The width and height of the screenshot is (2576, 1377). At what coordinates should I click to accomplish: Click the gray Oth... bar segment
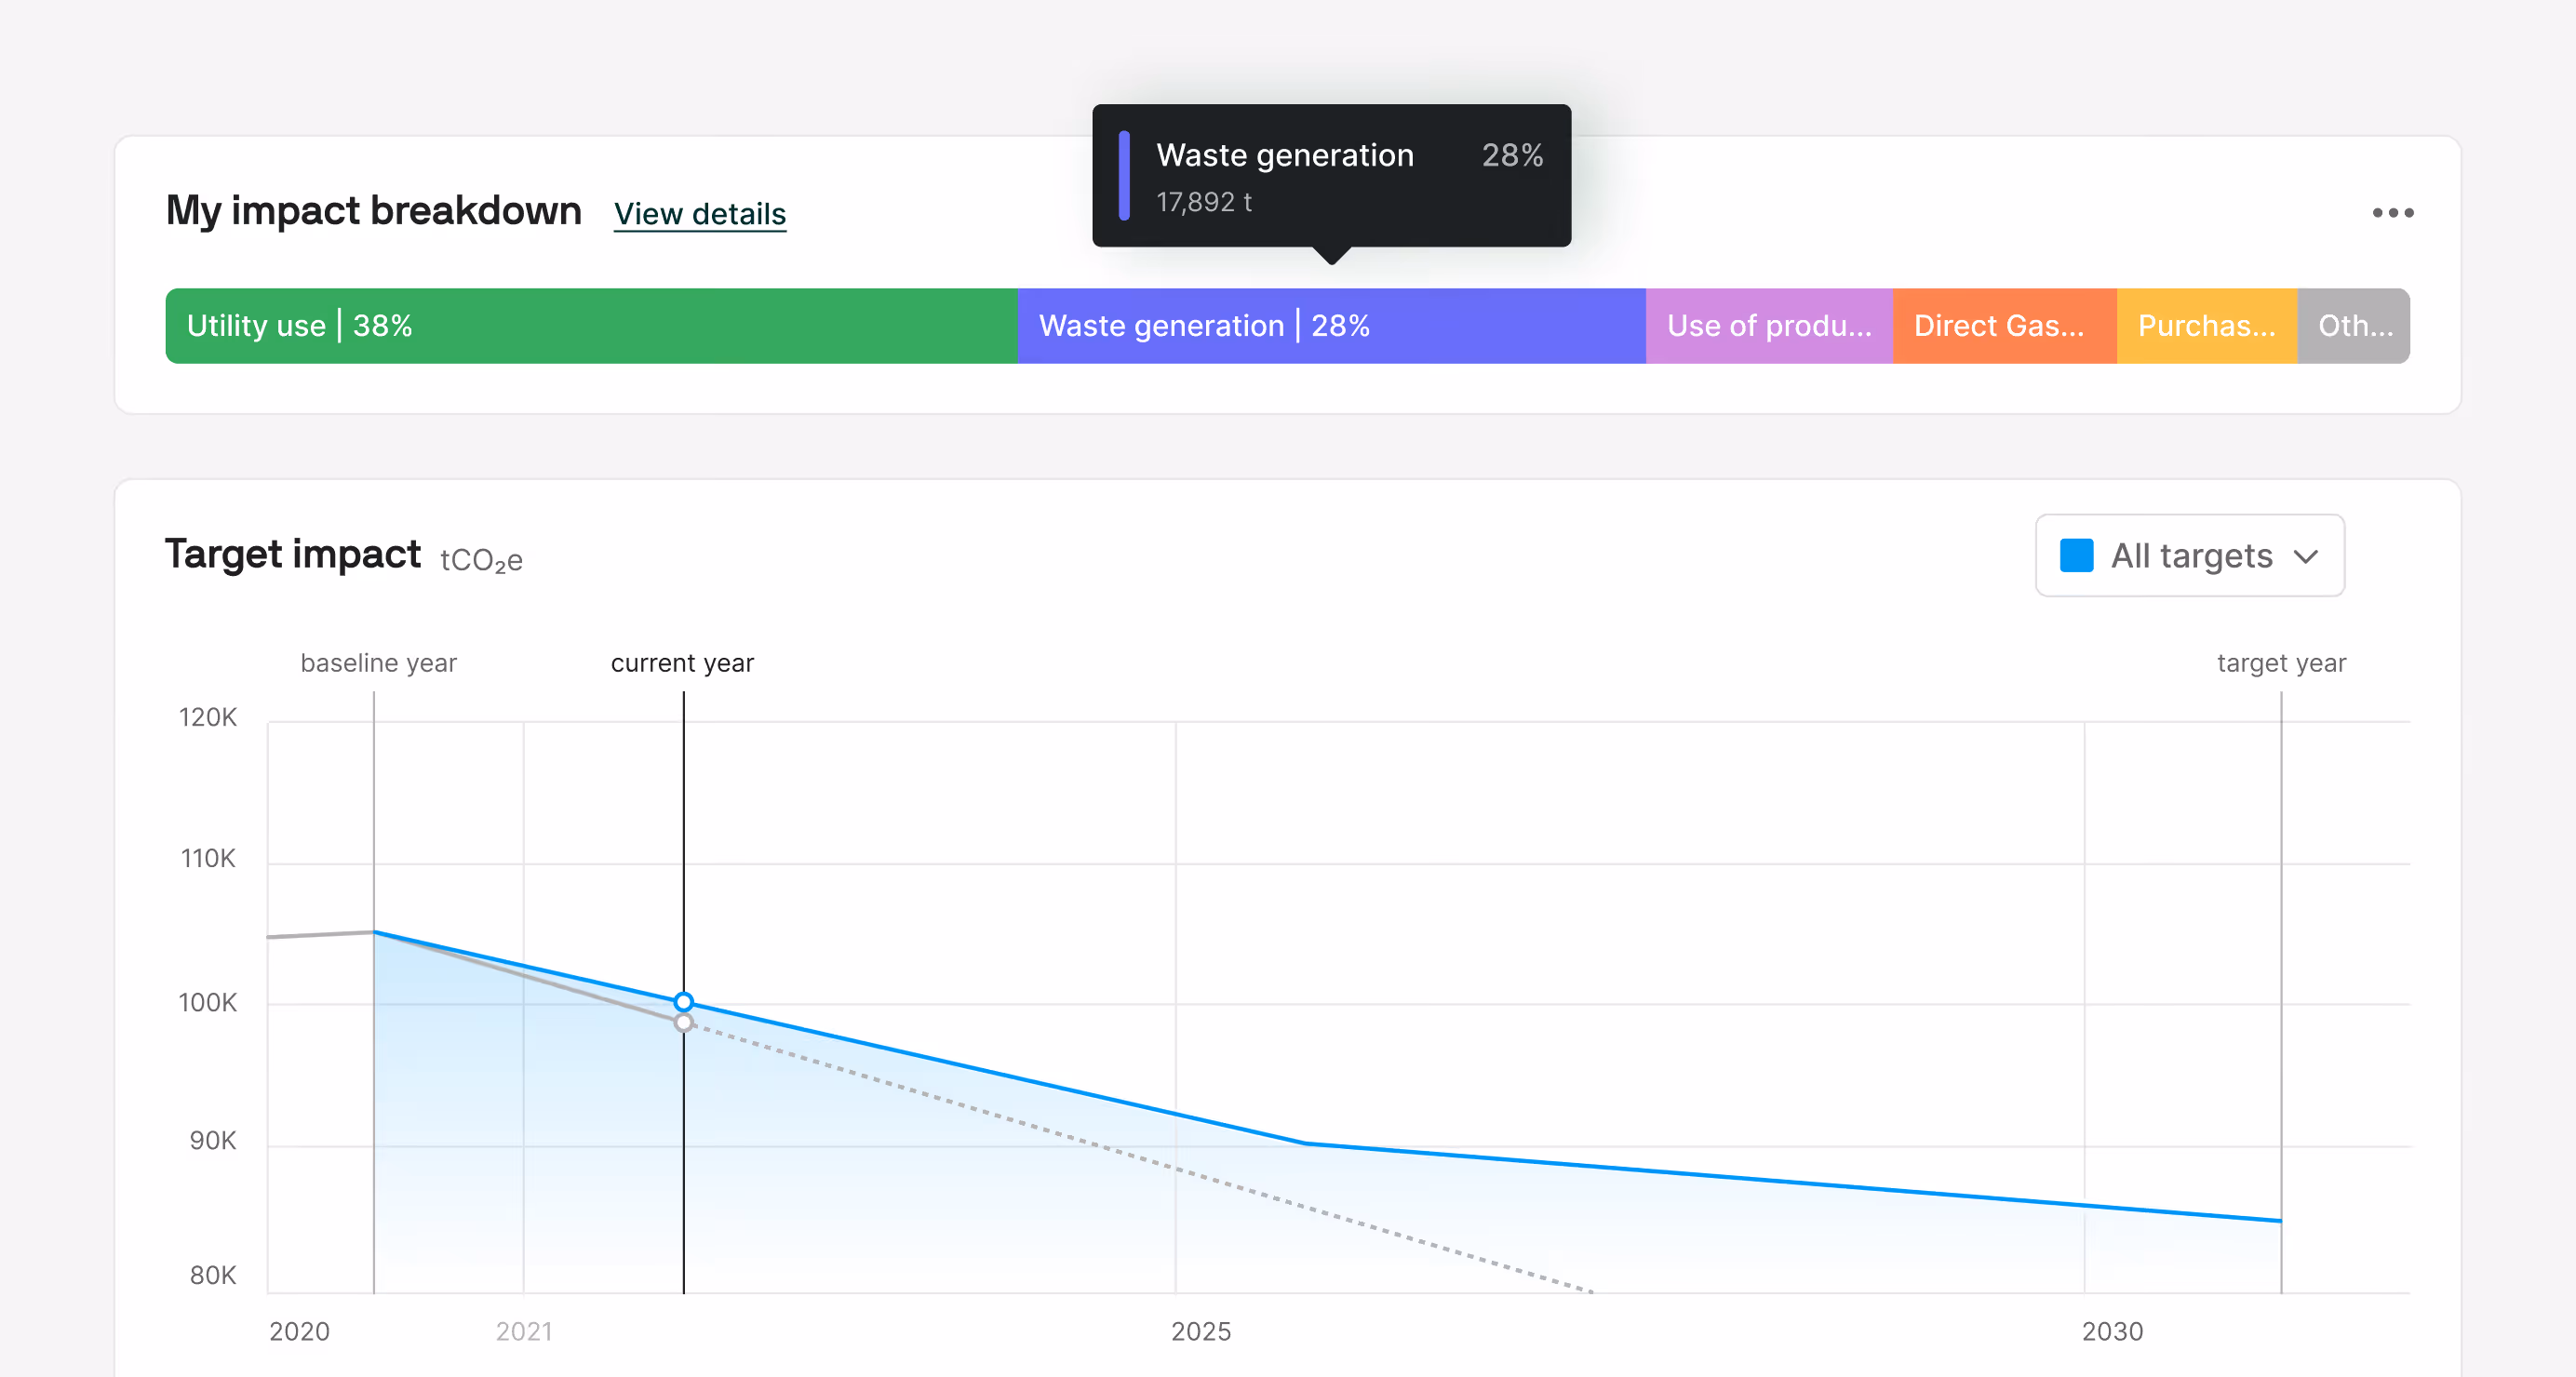[2353, 326]
